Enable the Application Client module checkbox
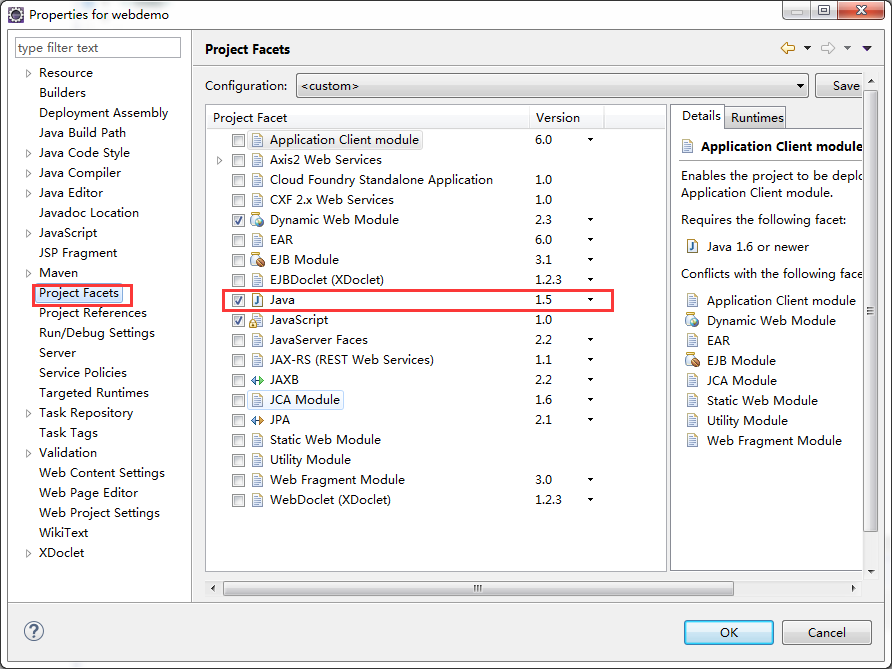892x669 pixels. pyautogui.click(x=238, y=140)
